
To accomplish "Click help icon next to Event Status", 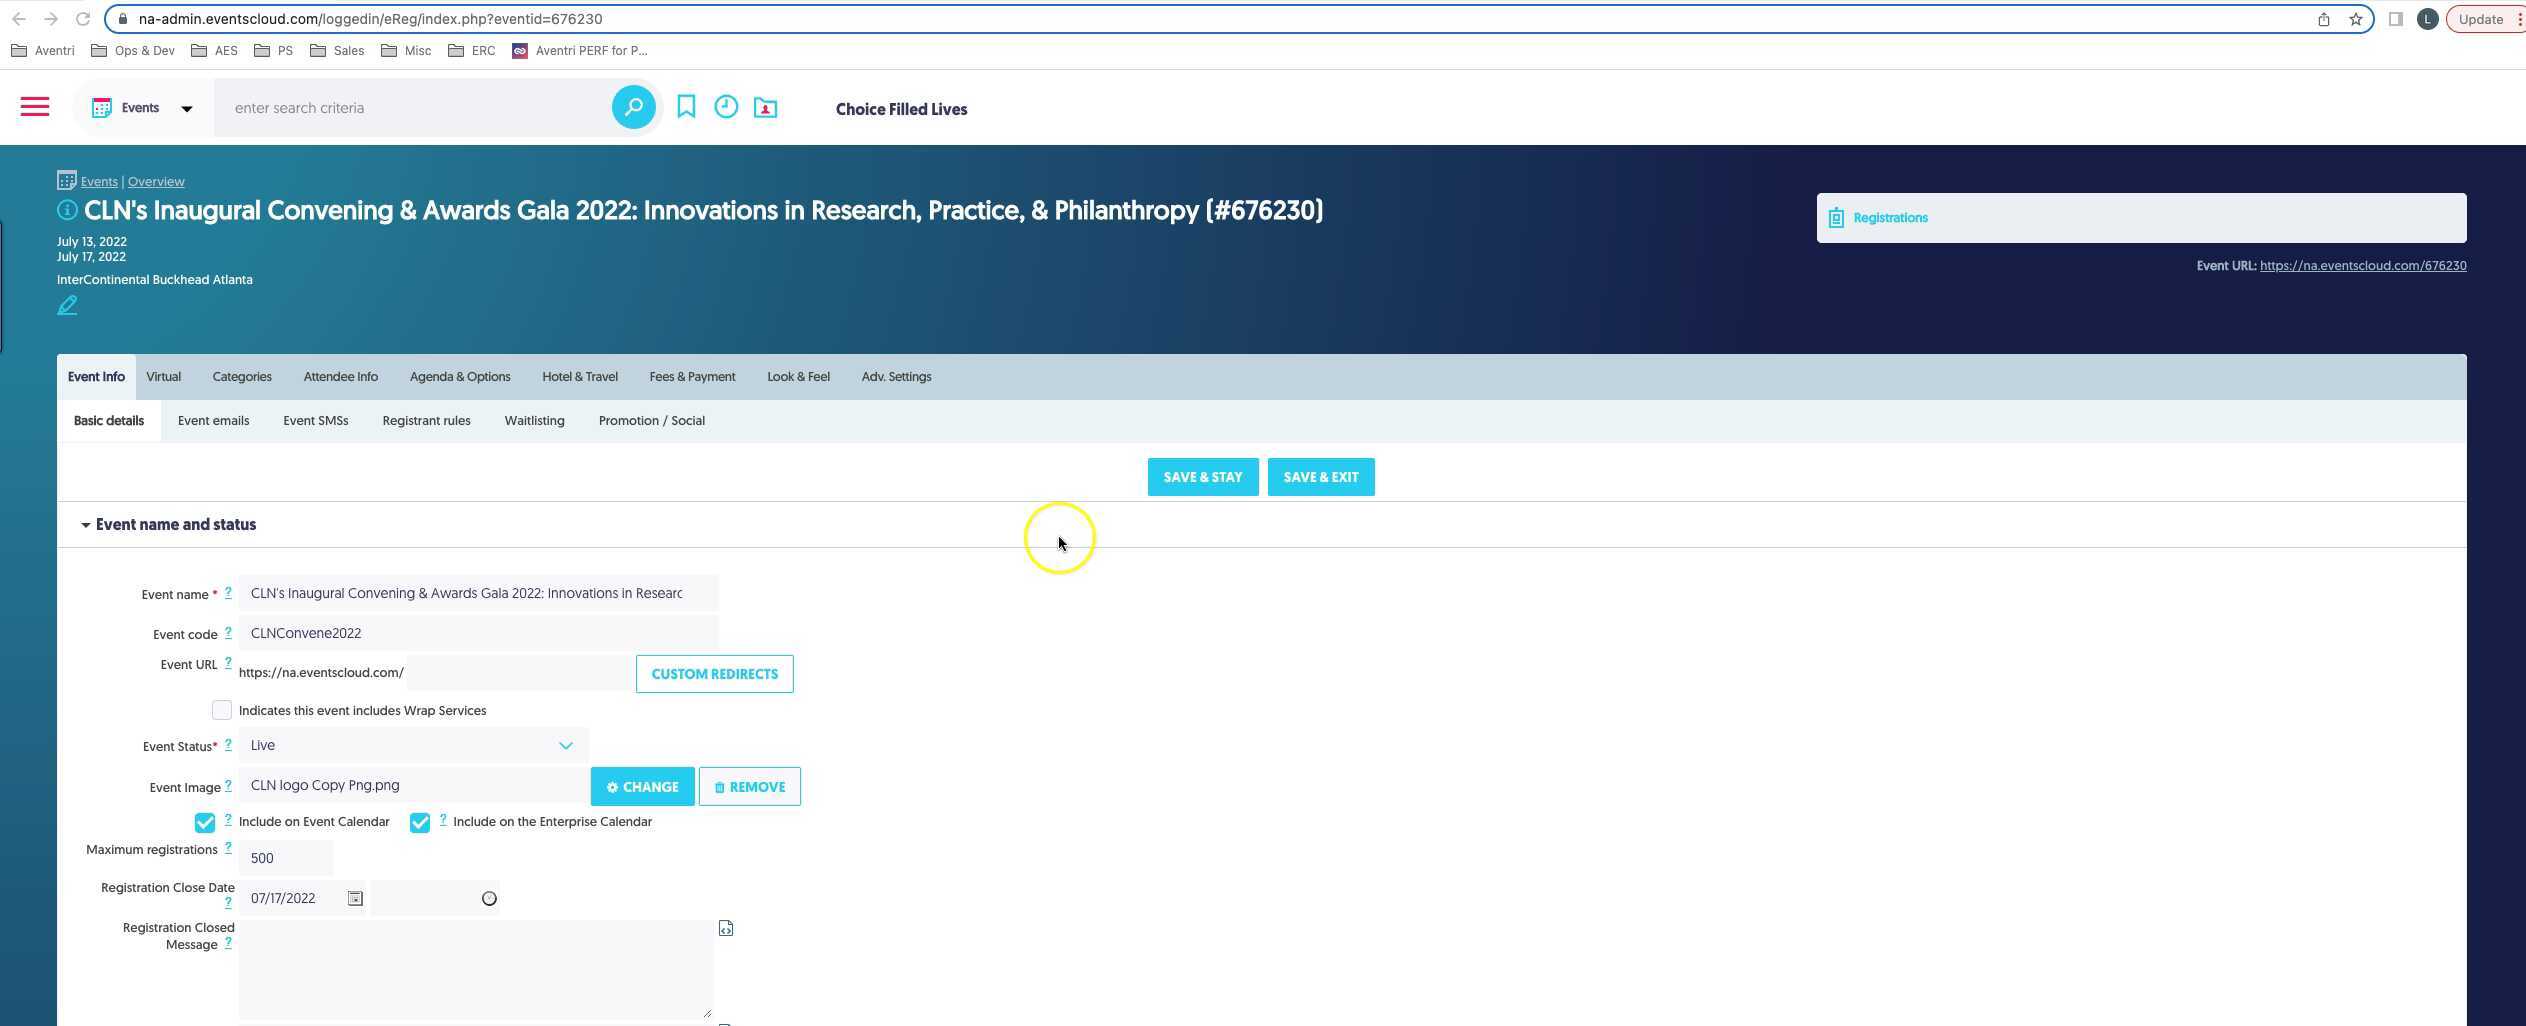I will [228, 744].
